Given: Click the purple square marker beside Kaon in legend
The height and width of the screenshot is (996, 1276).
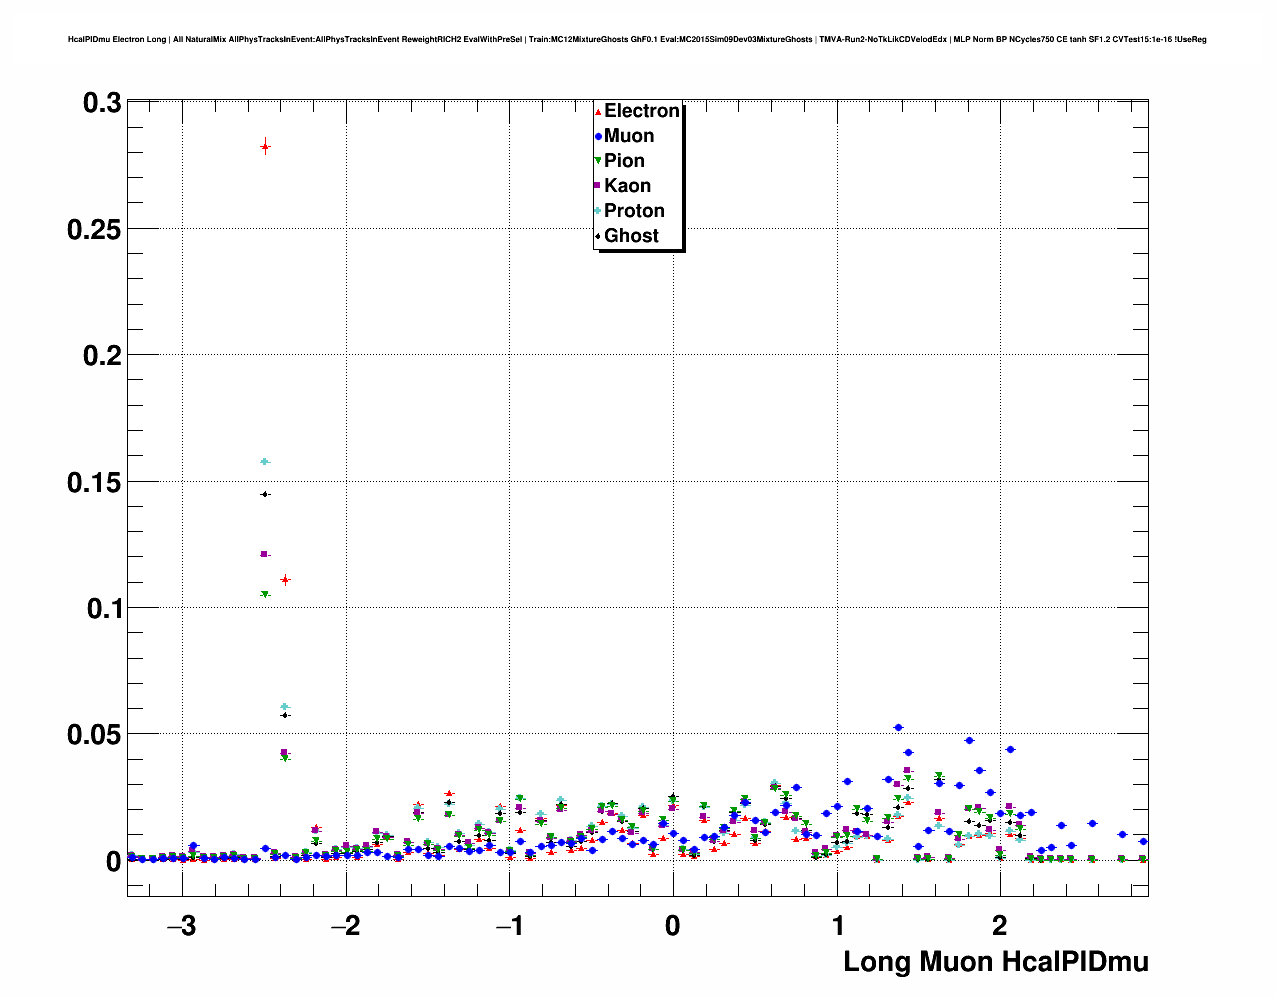Looking at the screenshot, I should coord(598,186).
